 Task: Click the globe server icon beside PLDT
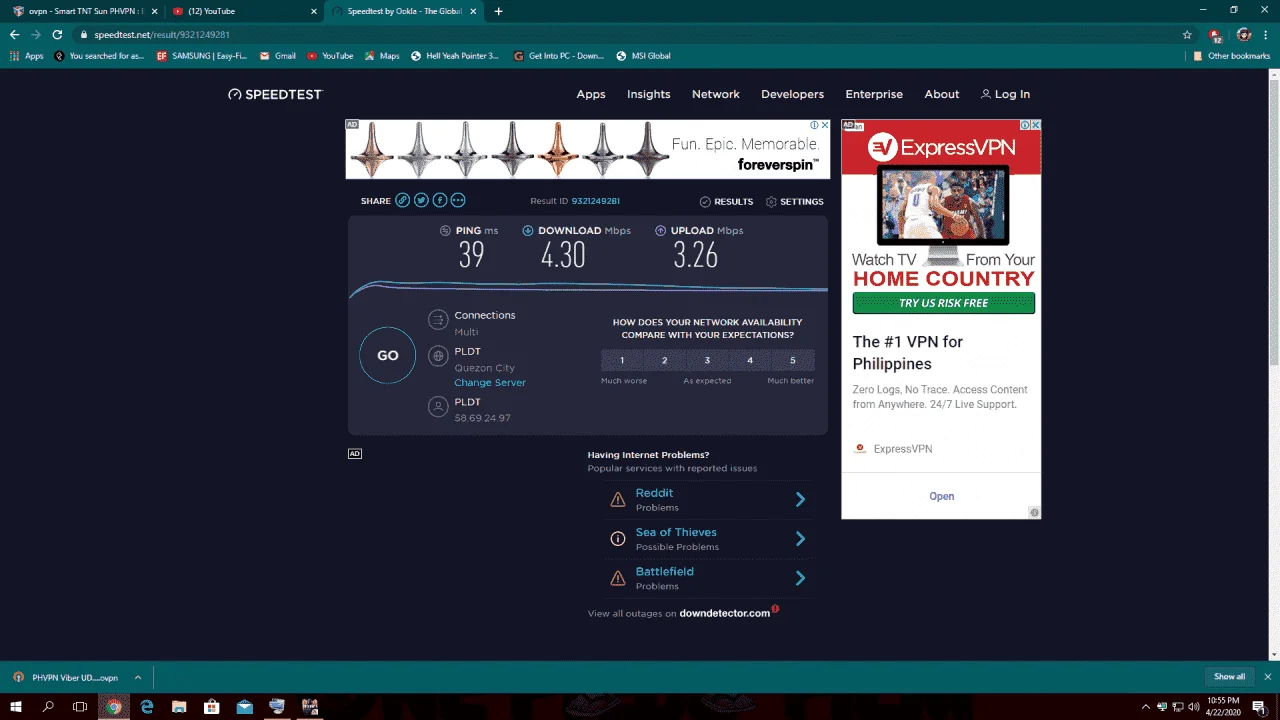pyautogui.click(x=437, y=356)
